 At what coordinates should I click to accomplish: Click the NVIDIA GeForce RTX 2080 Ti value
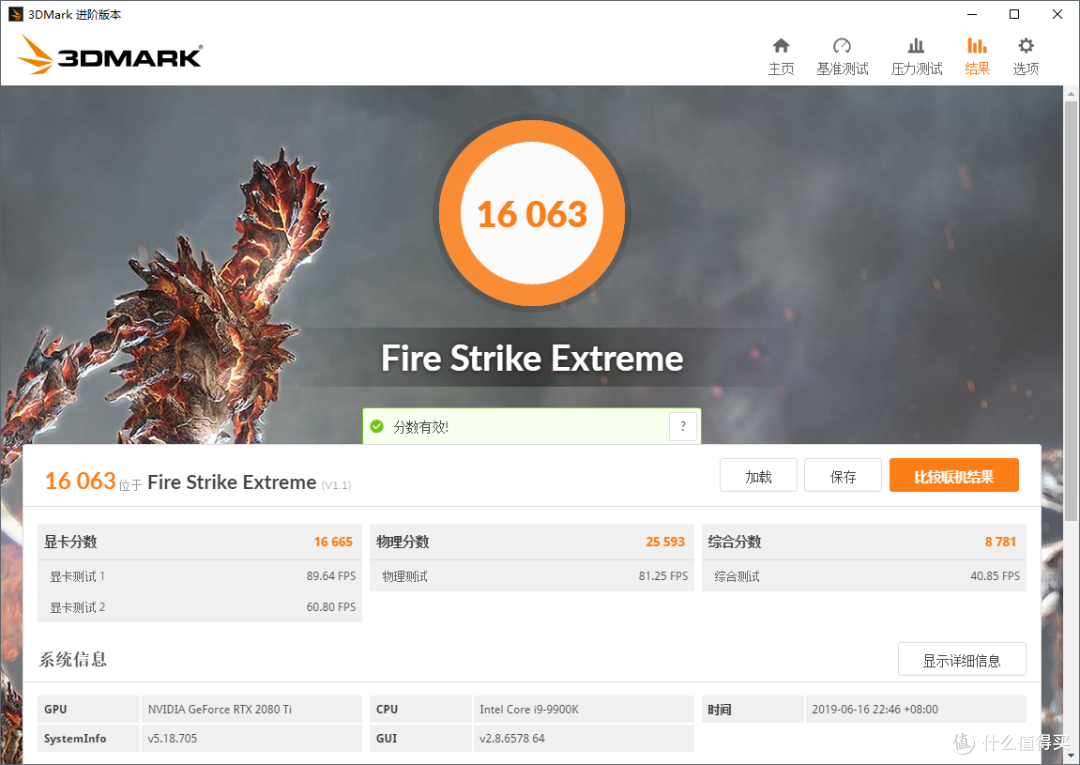[x=220, y=709]
